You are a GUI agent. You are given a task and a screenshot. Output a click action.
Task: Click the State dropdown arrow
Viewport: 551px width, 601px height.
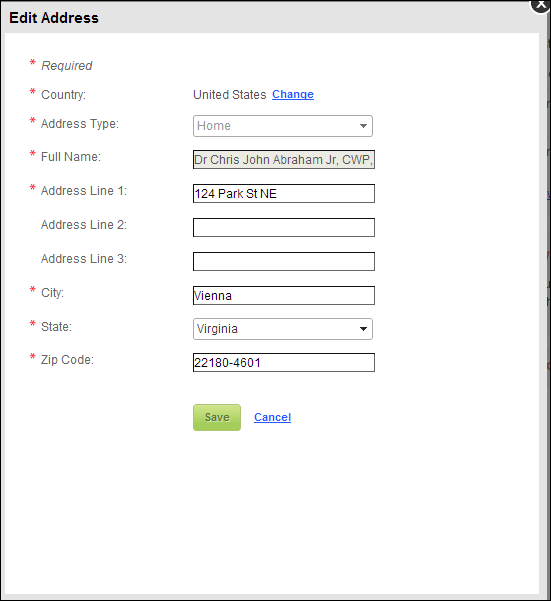[x=363, y=329]
